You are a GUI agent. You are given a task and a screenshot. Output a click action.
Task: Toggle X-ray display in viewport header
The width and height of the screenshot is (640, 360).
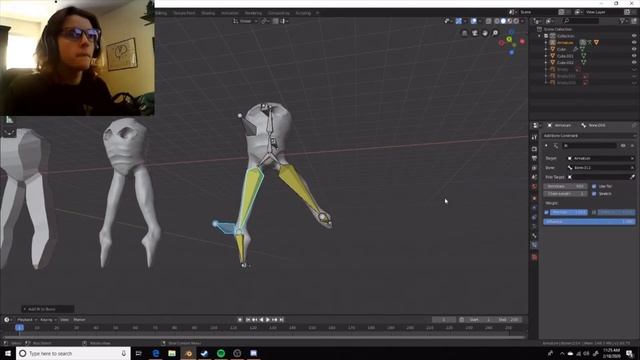click(x=489, y=21)
